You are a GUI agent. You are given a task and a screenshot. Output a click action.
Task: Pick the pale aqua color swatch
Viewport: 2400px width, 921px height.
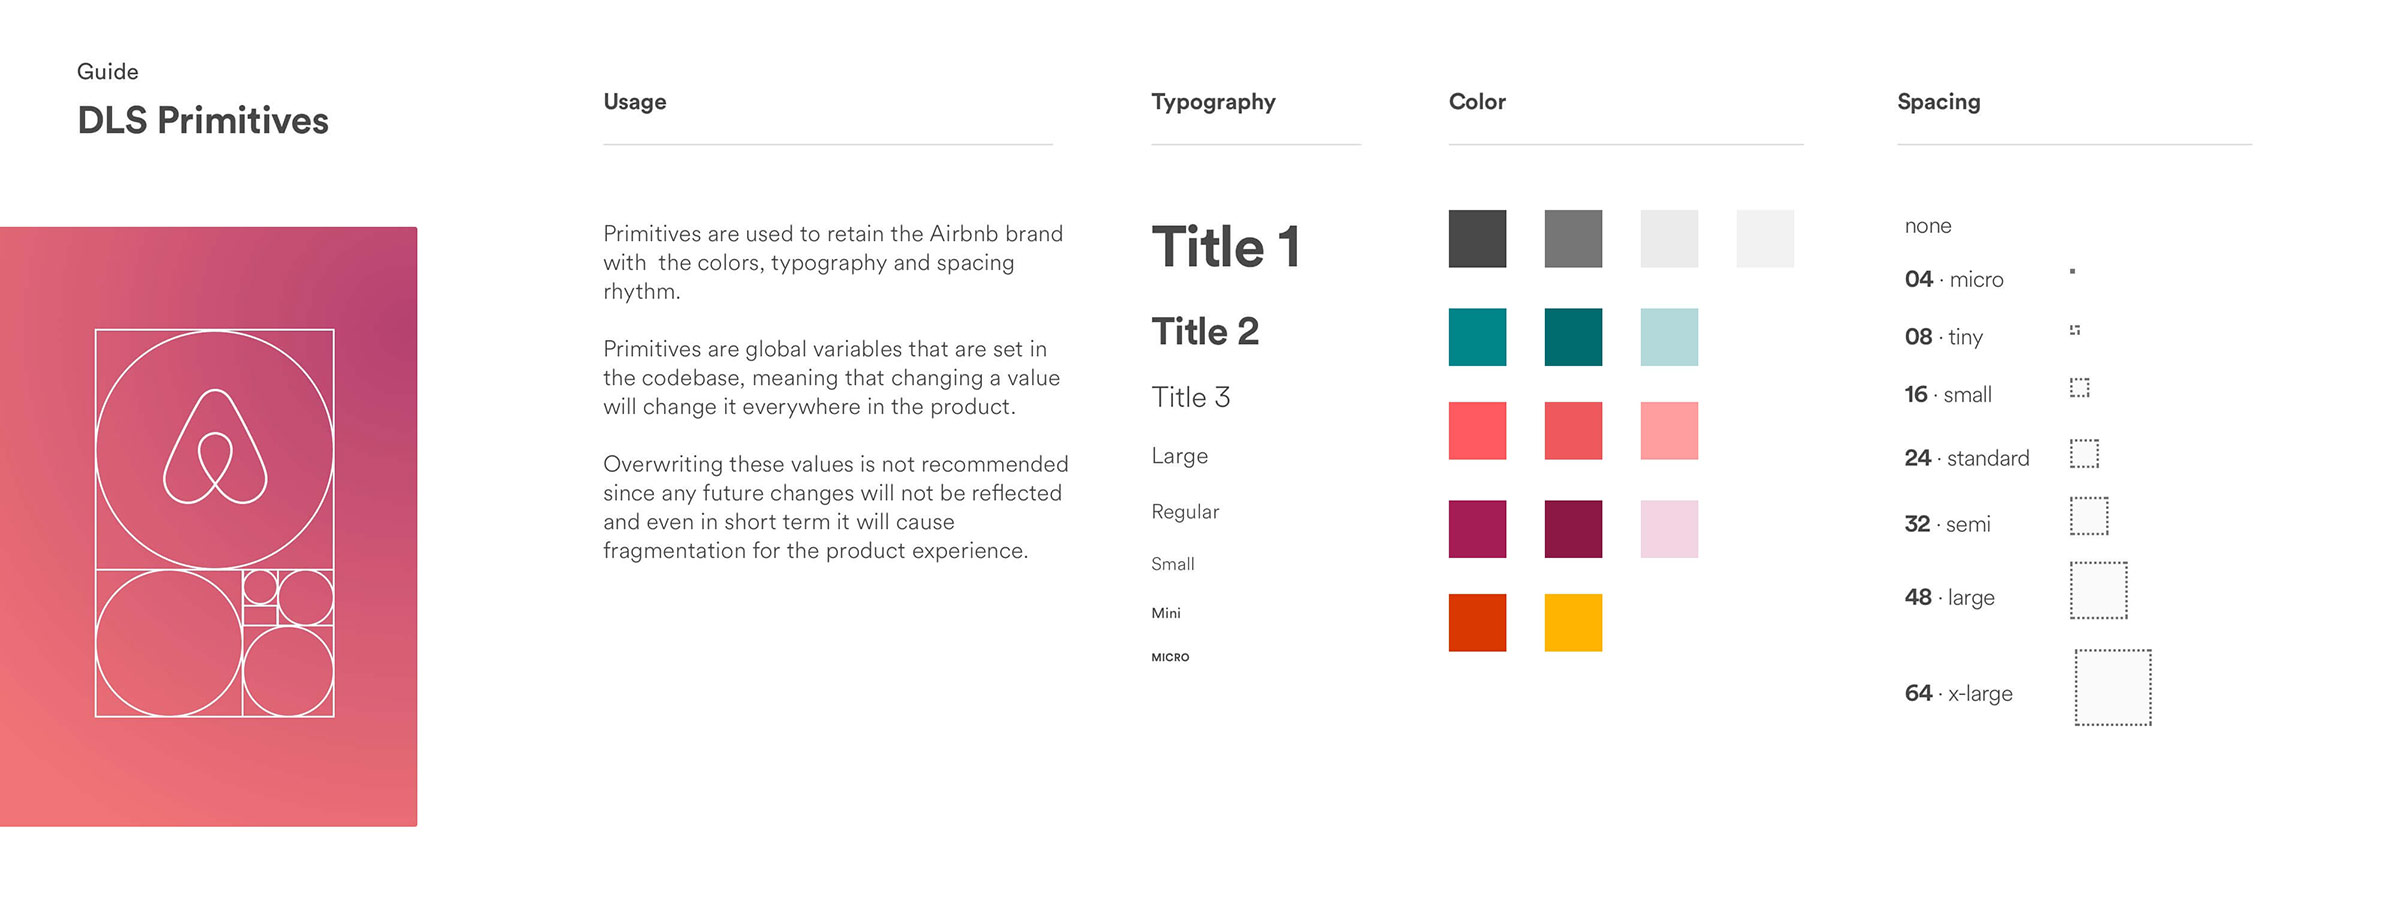1669,337
